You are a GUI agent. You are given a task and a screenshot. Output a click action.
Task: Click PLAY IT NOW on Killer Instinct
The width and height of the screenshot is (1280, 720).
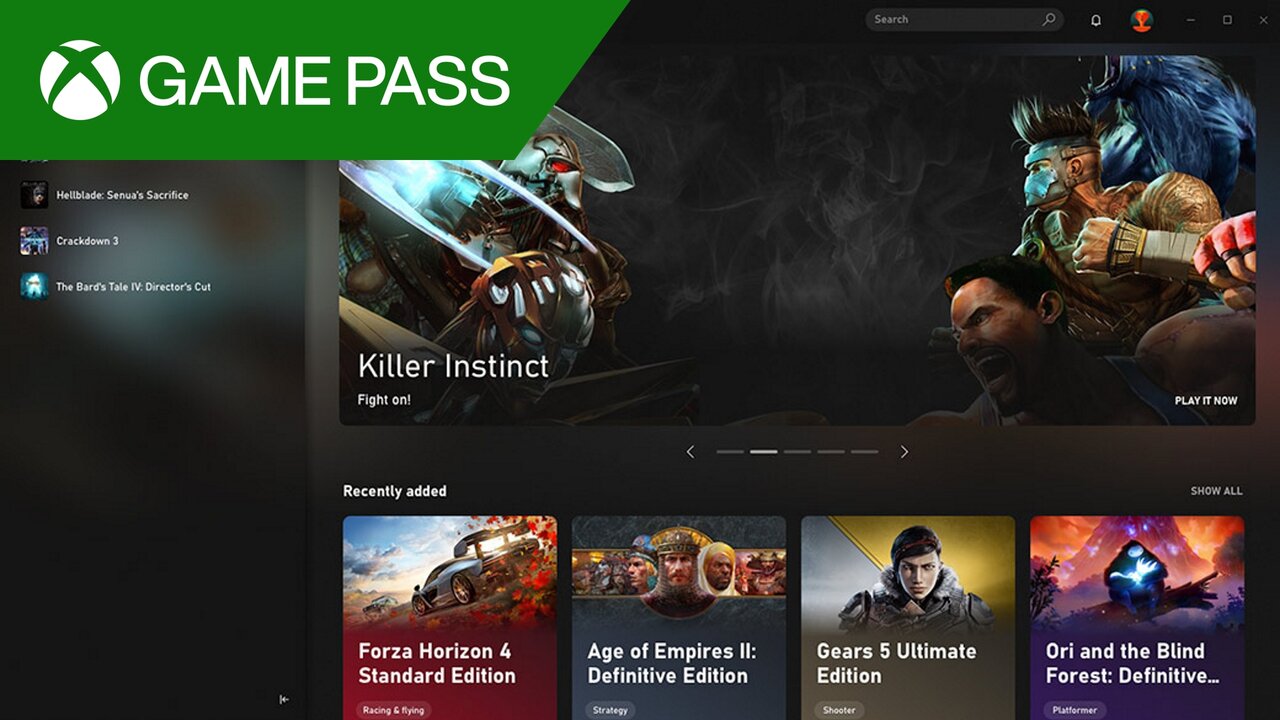tap(1206, 401)
